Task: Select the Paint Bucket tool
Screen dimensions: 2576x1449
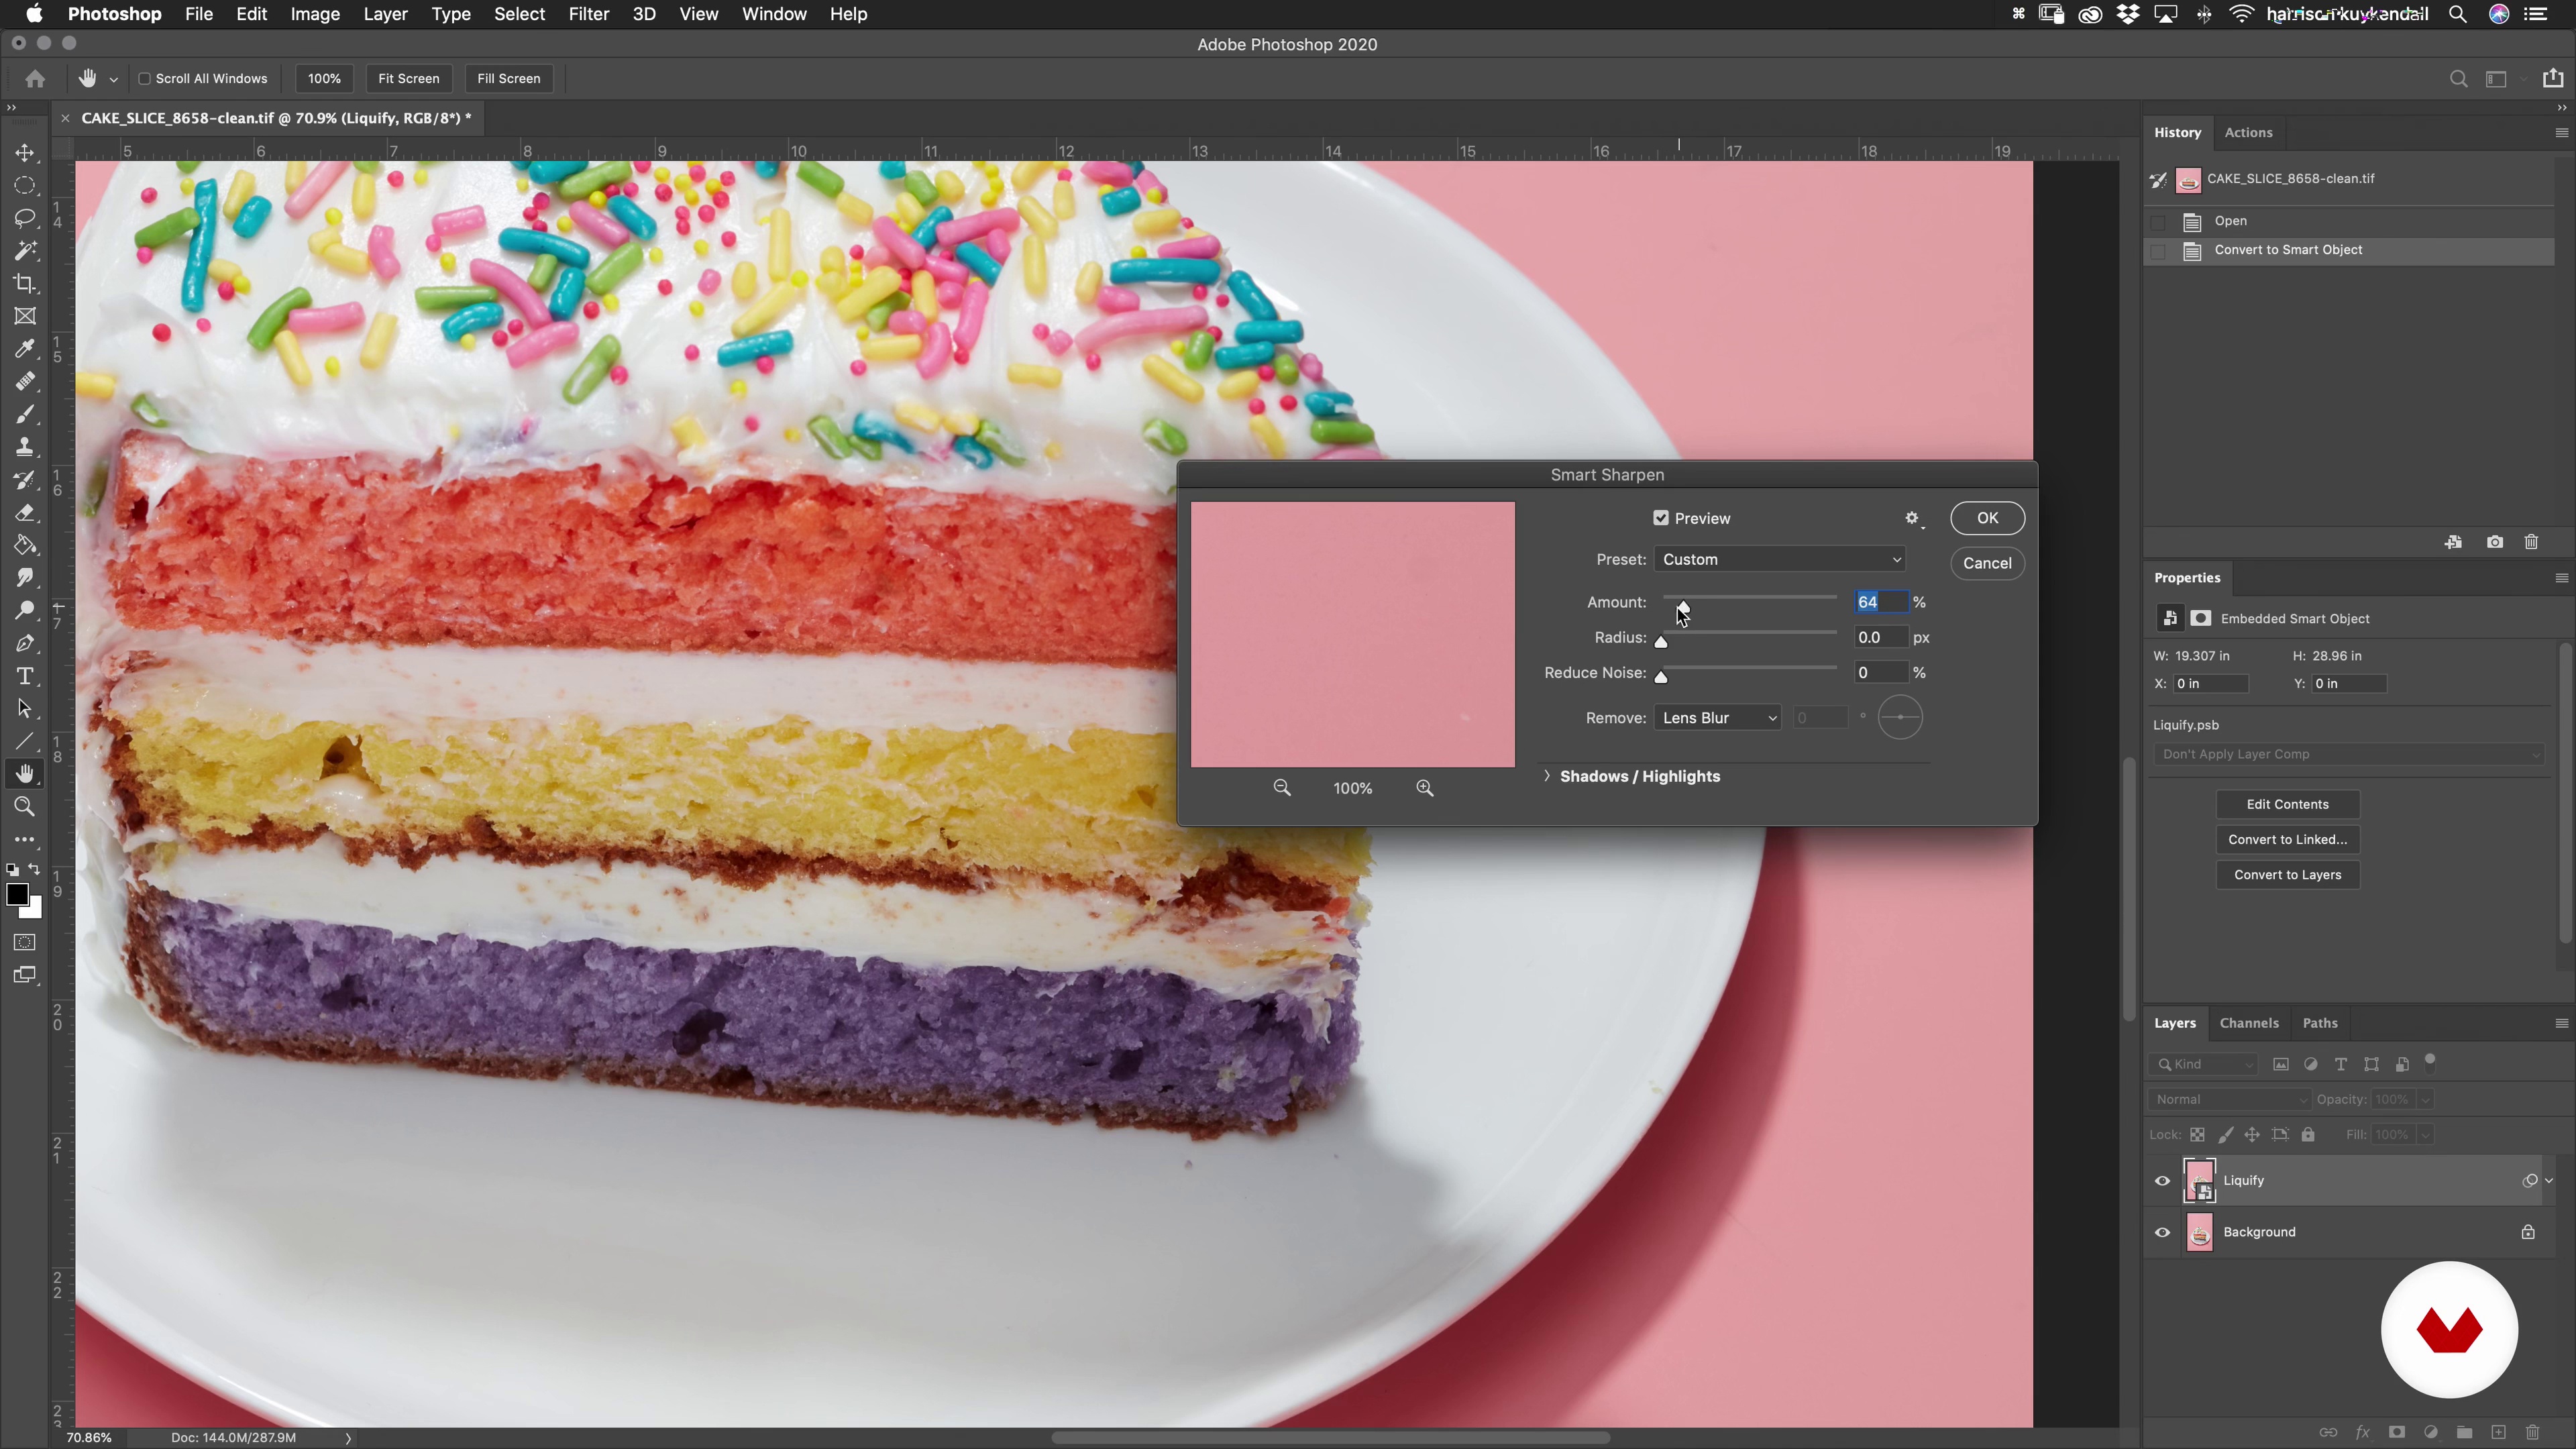Action: click(x=25, y=545)
